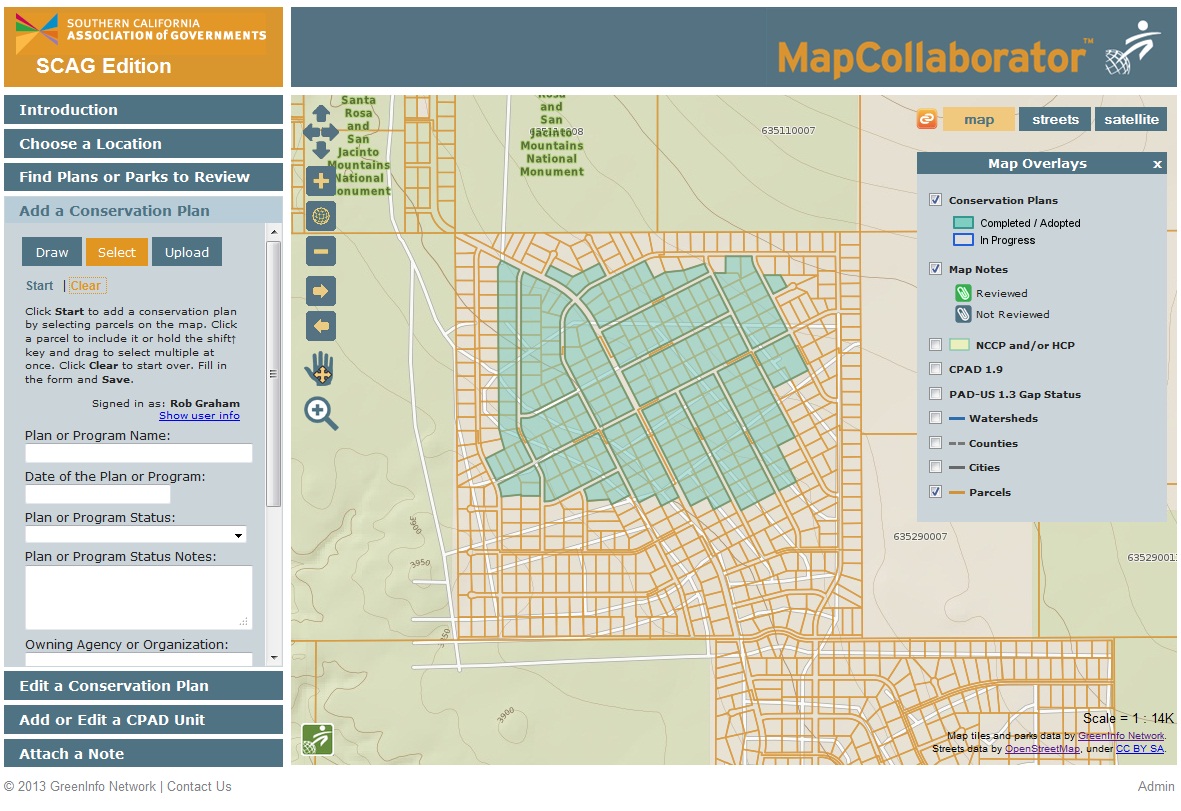The width and height of the screenshot is (1181, 811).
Task: Enable CPAD 1.9 overlay
Action: pyautogui.click(x=935, y=369)
